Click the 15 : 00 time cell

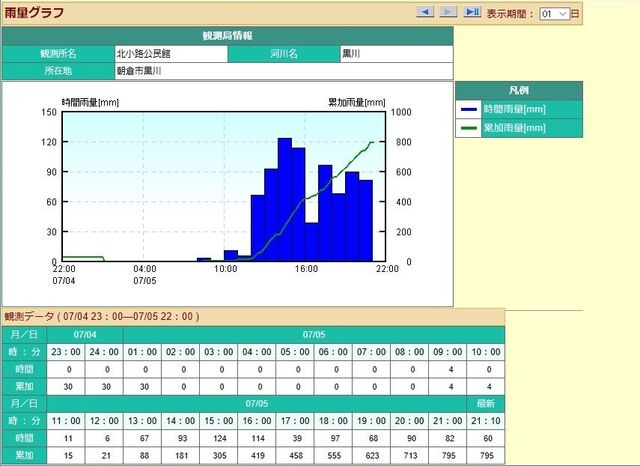point(219,421)
